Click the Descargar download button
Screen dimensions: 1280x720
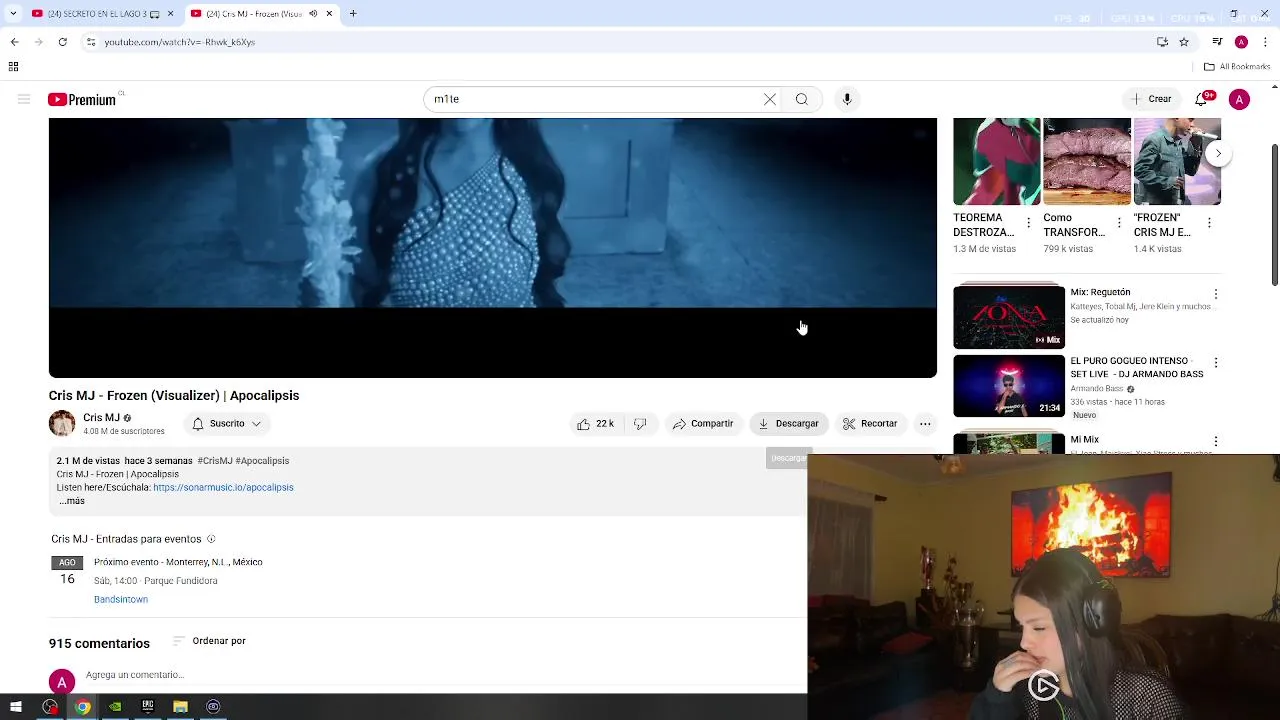pos(789,424)
